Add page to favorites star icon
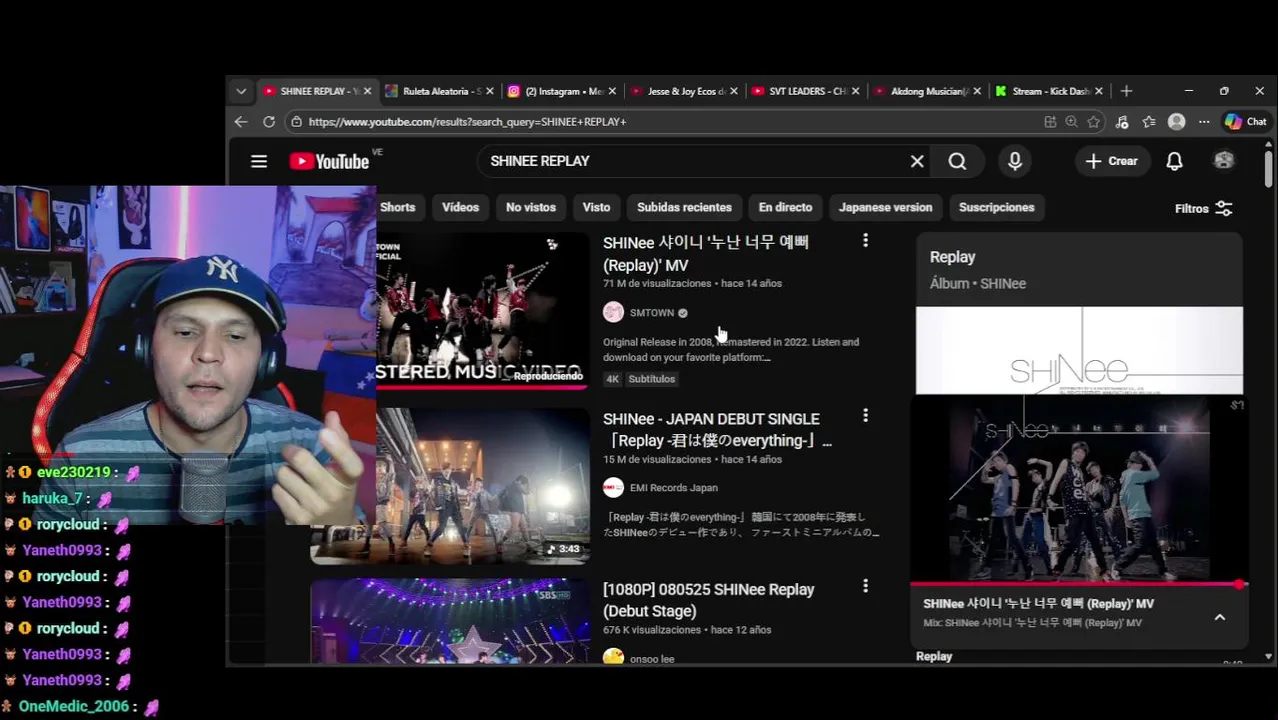The width and height of the screenshot is (1278, 720). pyautogui.click(x=1093, y=121)
